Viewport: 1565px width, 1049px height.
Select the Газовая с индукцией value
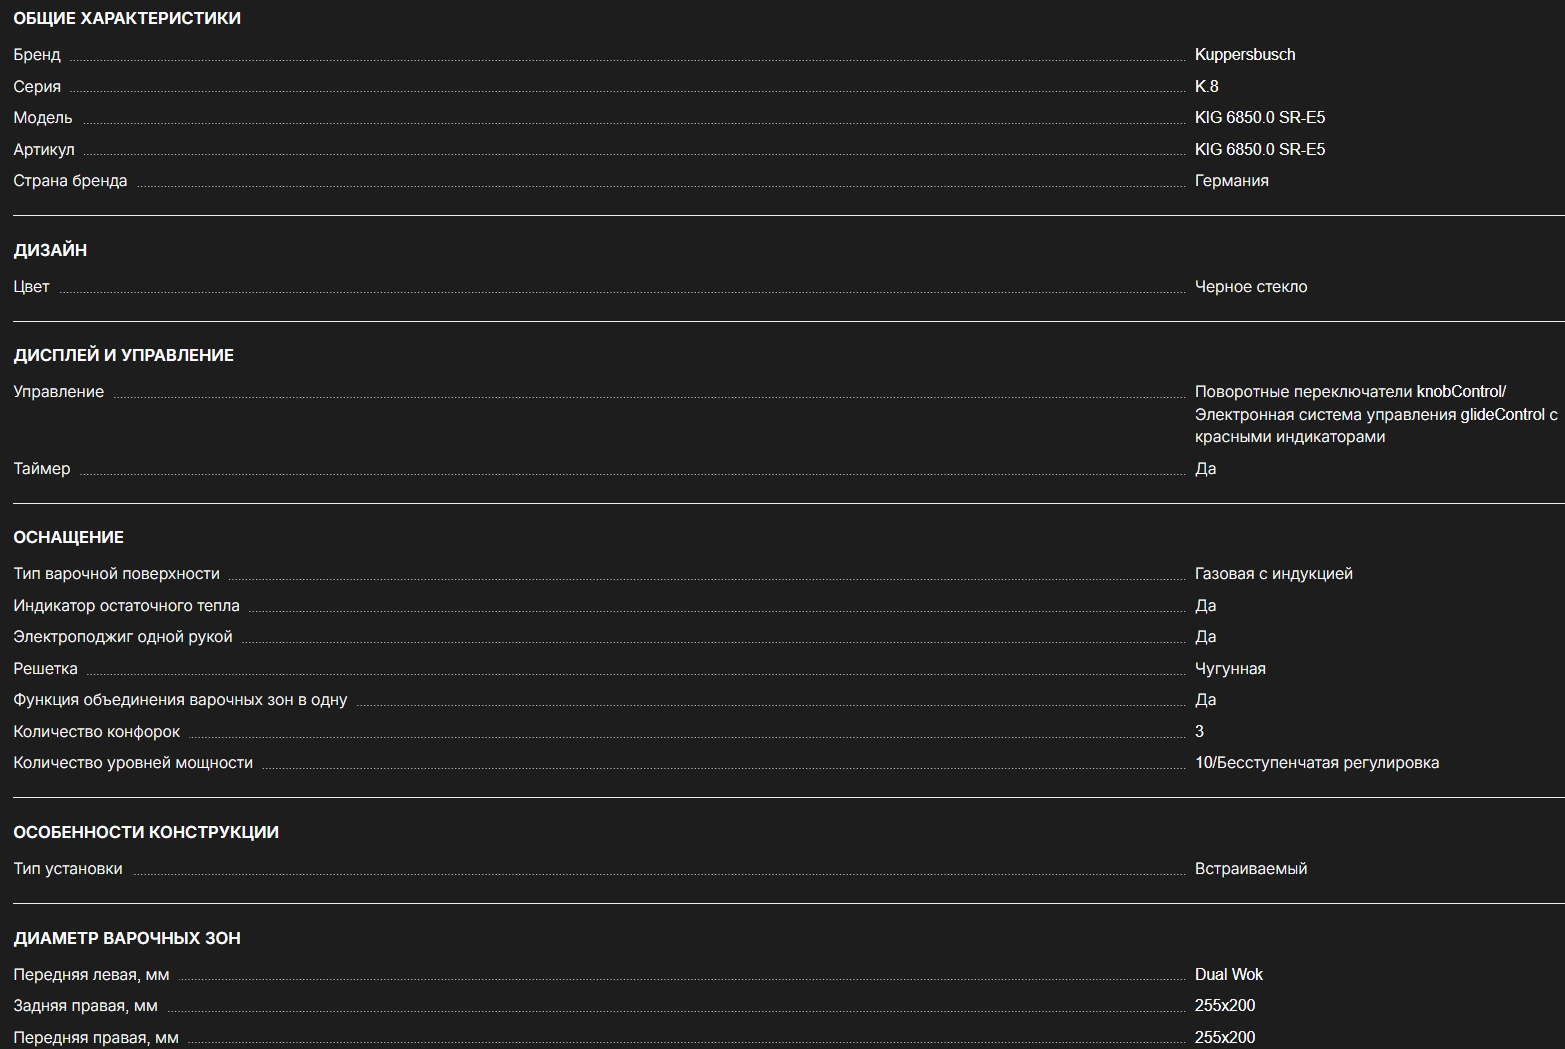click(x=1273, y=574)
